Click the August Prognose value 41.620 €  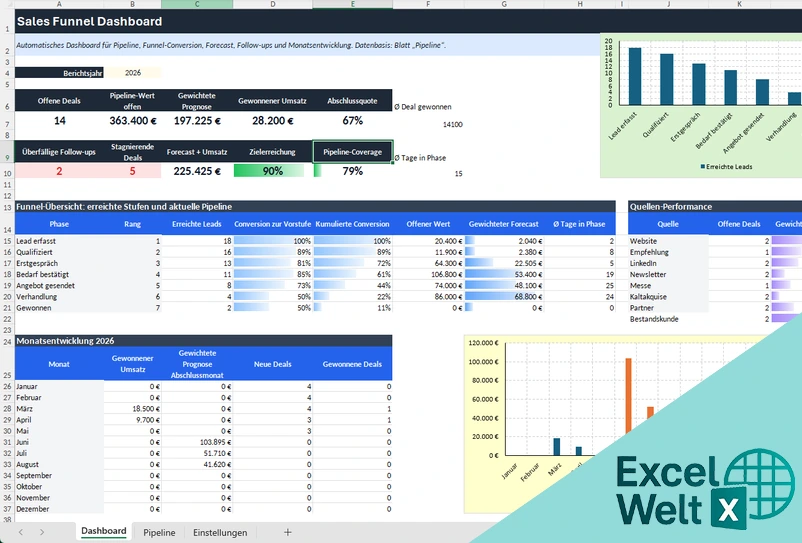[x=197, y=465]
